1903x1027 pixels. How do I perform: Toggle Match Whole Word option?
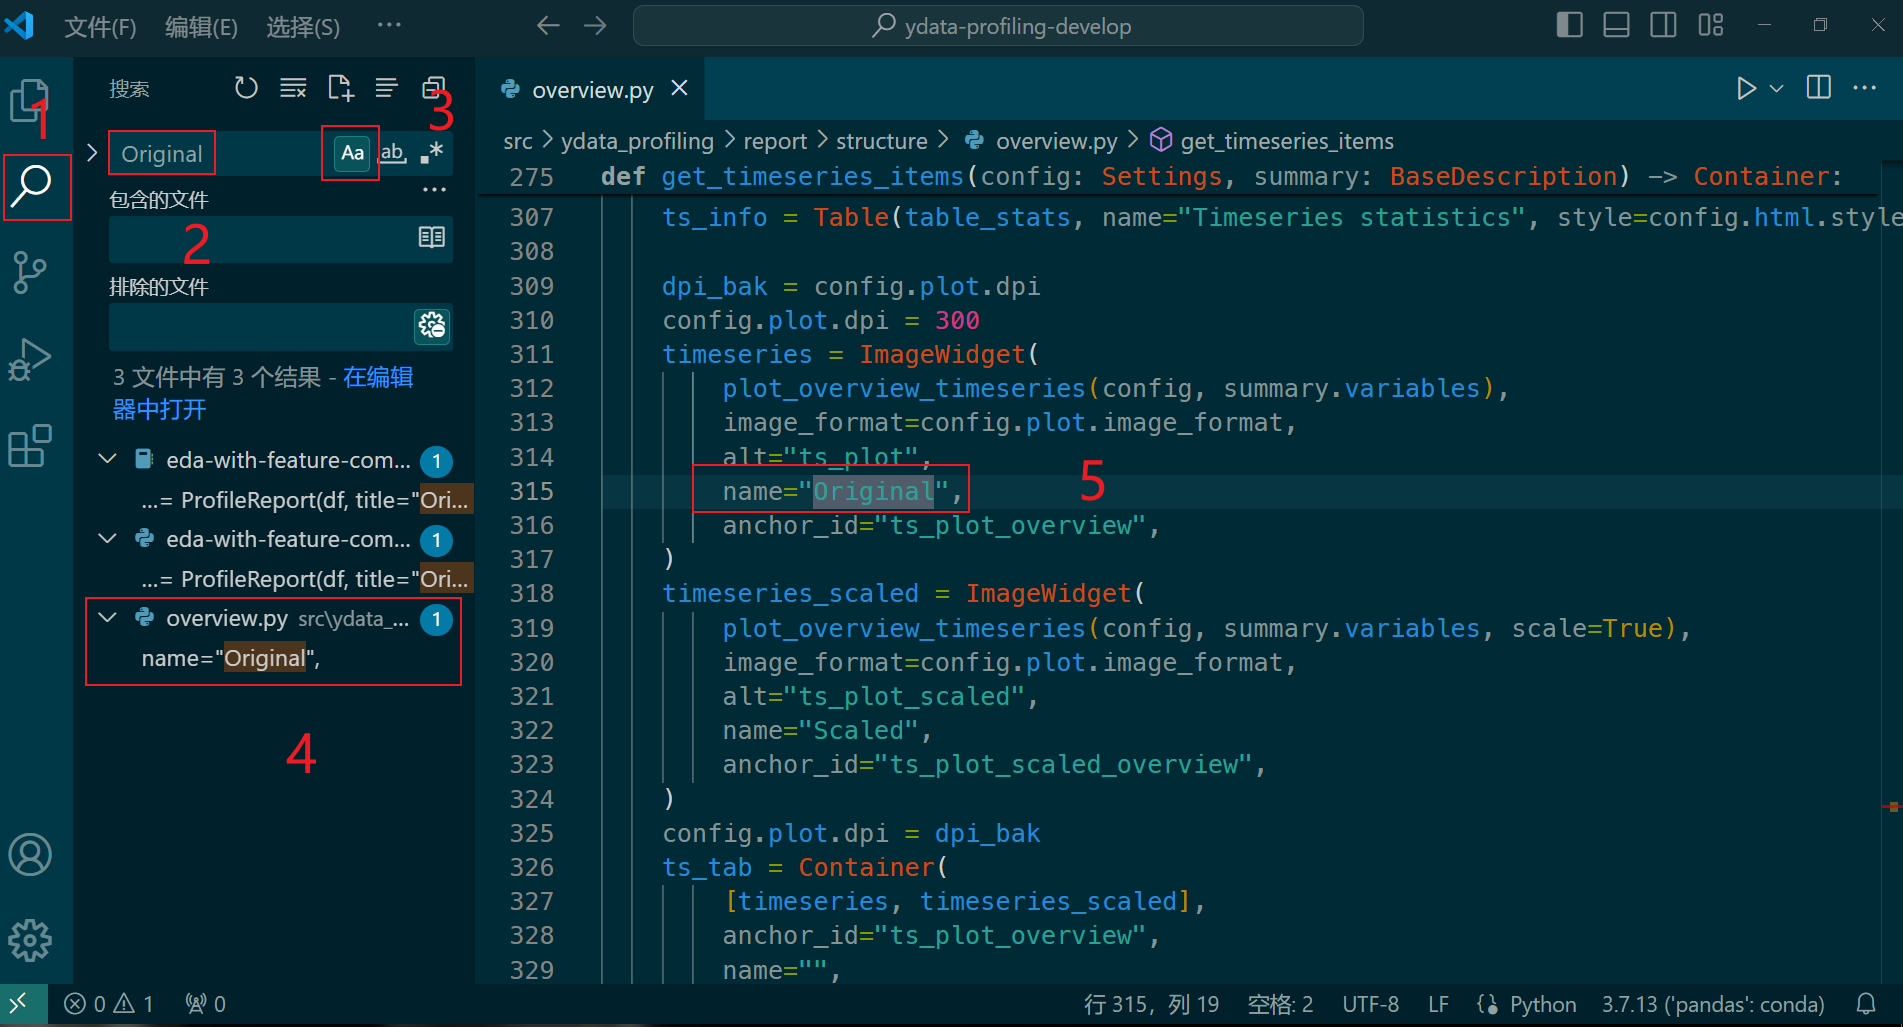click(393, 153)
